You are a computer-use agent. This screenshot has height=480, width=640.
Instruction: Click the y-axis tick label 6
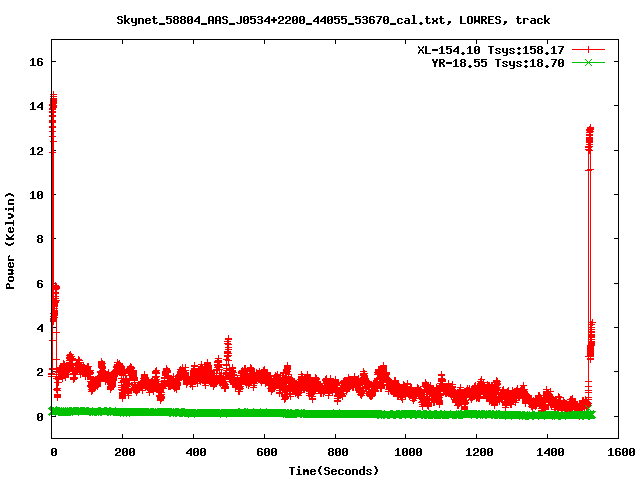pyautogui.click(x=40, y=284)
